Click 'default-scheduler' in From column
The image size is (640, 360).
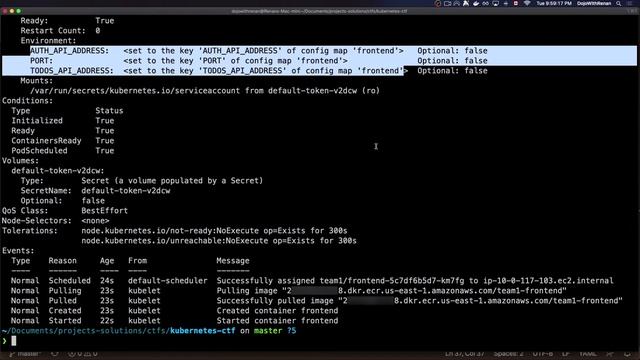tap(167, 281)
